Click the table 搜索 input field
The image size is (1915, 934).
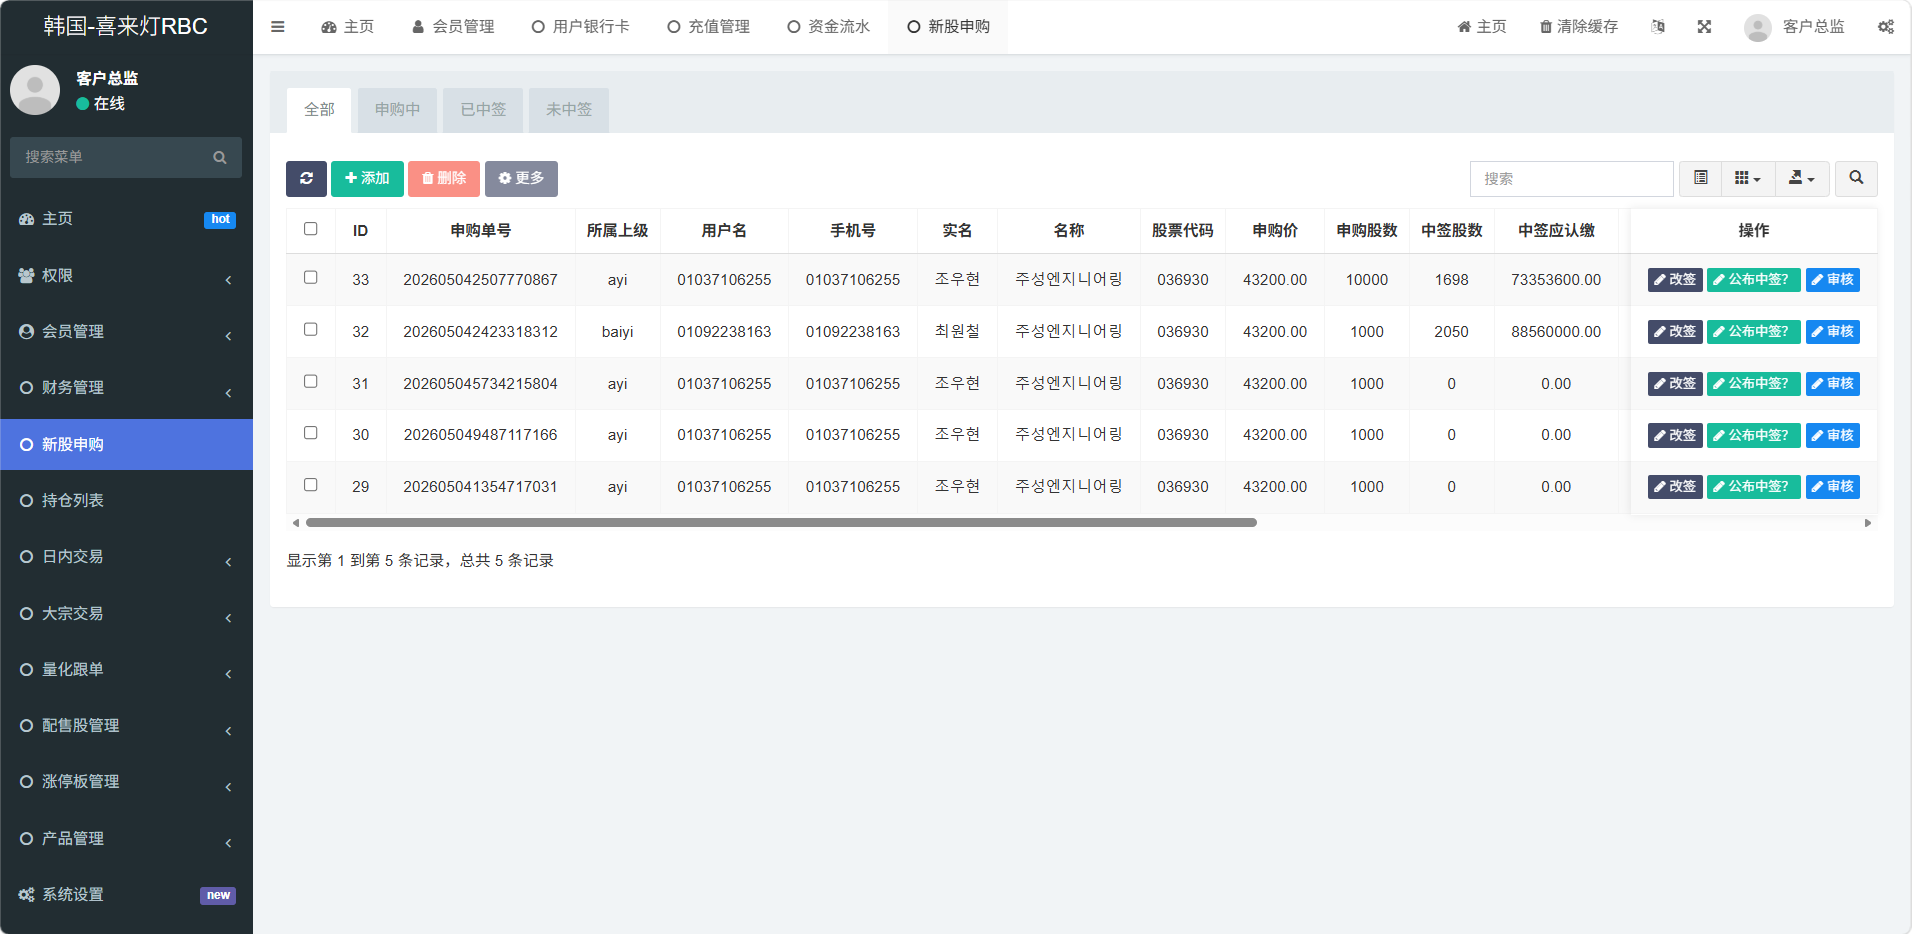tap(1571, 178)
